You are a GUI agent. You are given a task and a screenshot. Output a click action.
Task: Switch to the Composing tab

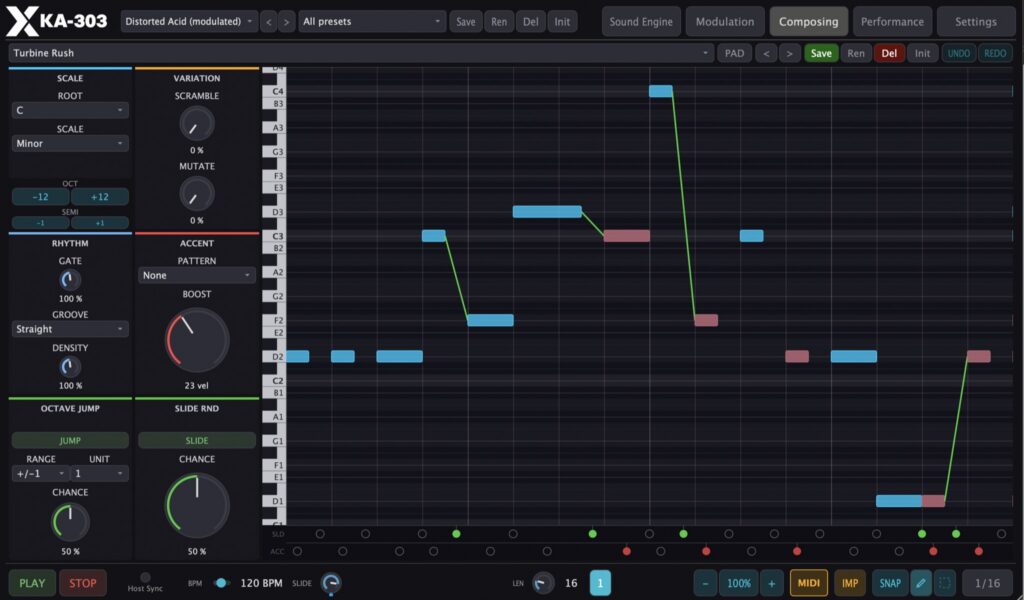coord(808,22)
